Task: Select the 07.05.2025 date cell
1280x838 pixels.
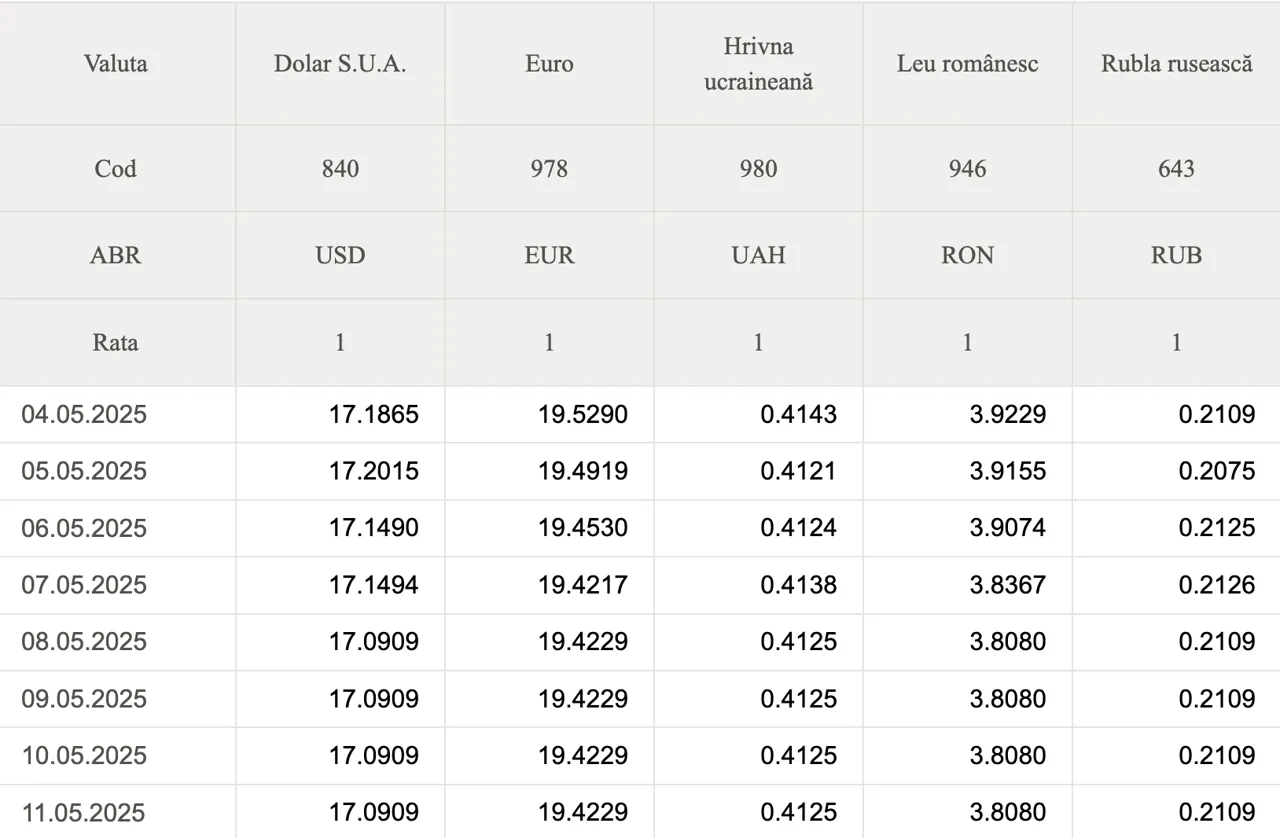Action: click(x=84, y=585)
